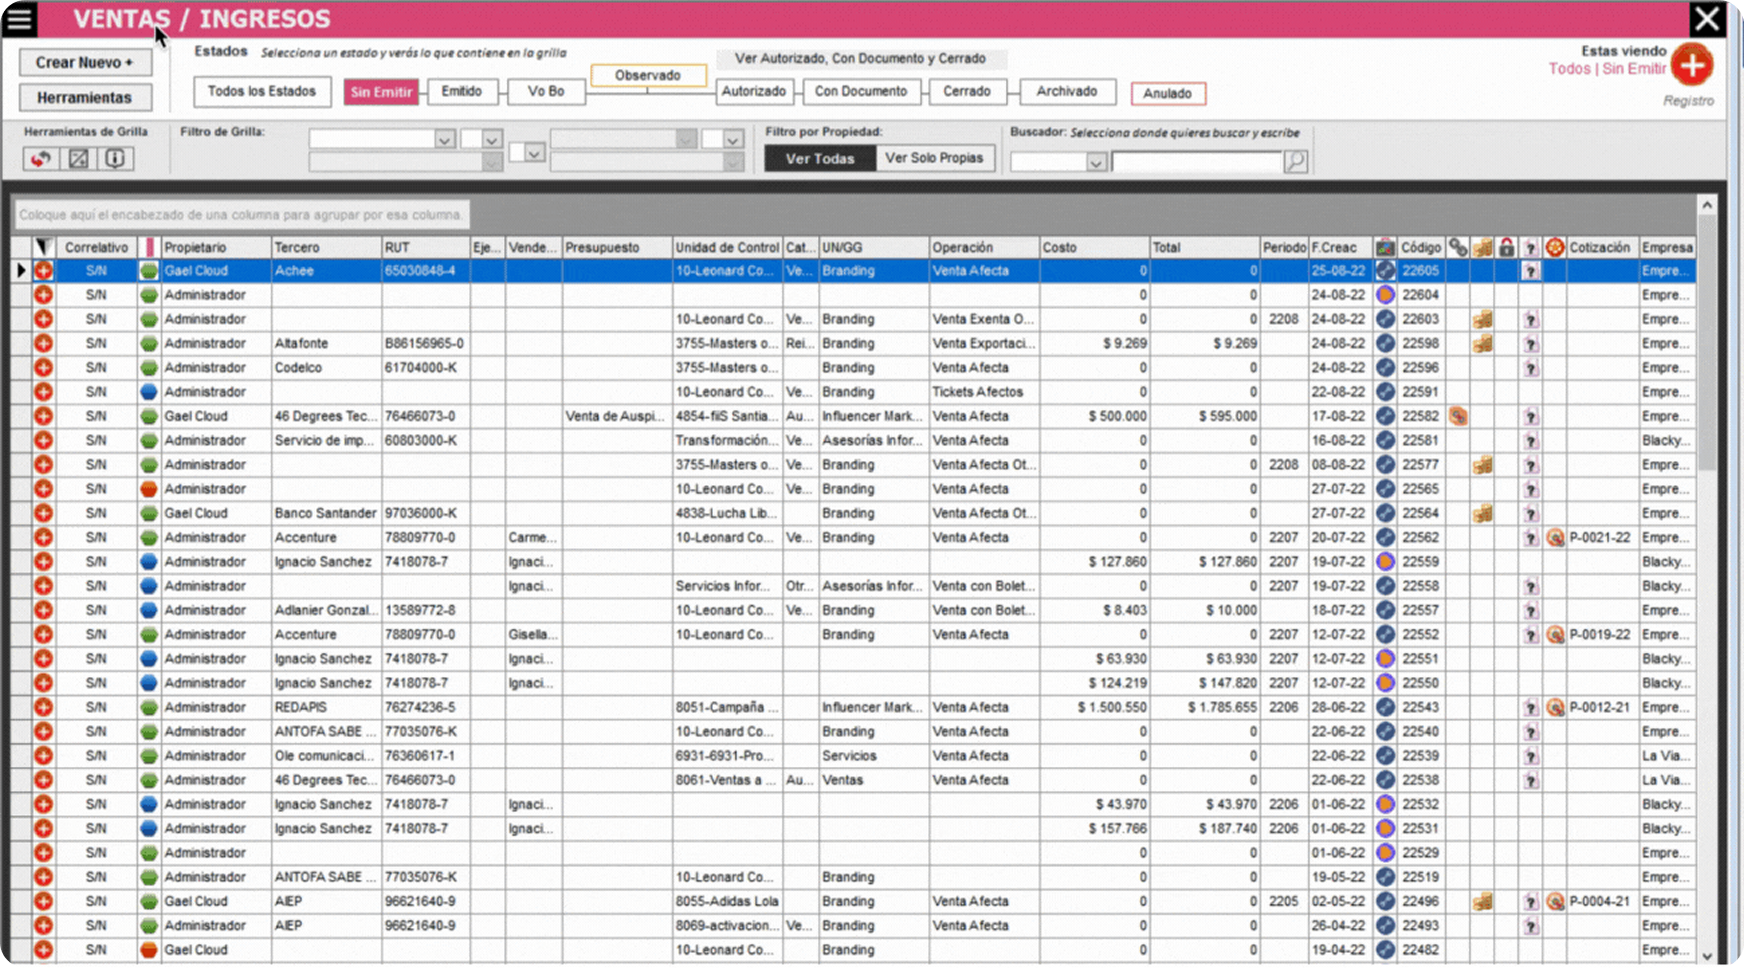Click Todos los Estados button
The image size is (1745, 968).
[x=262, y=91]
